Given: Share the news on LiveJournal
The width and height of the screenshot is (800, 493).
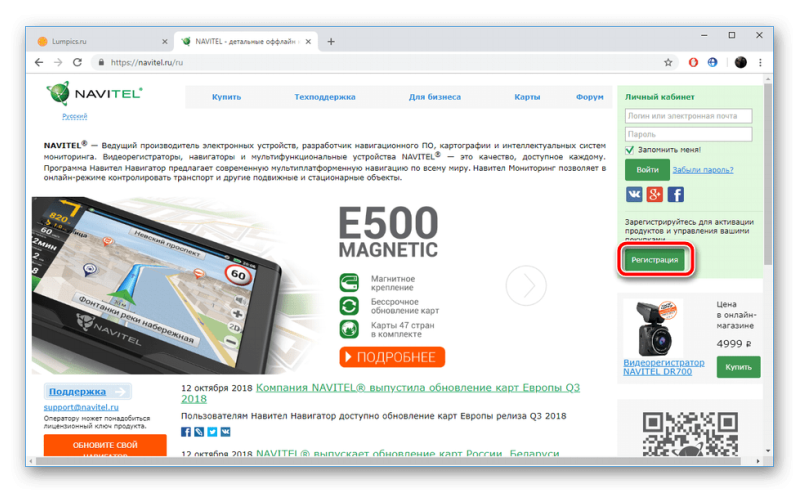Looking at the screenshot, I should tap(199, 432).
